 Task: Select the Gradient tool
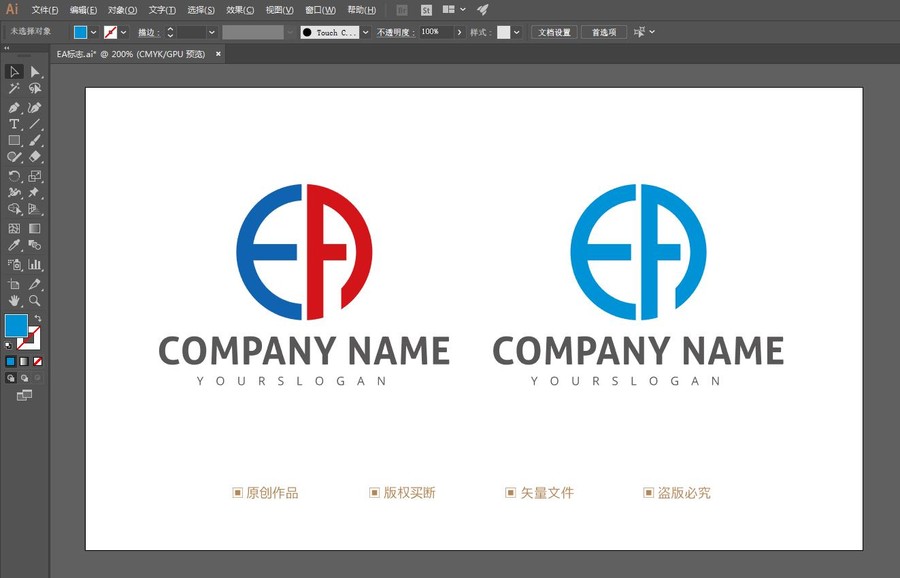click(35, 228)
